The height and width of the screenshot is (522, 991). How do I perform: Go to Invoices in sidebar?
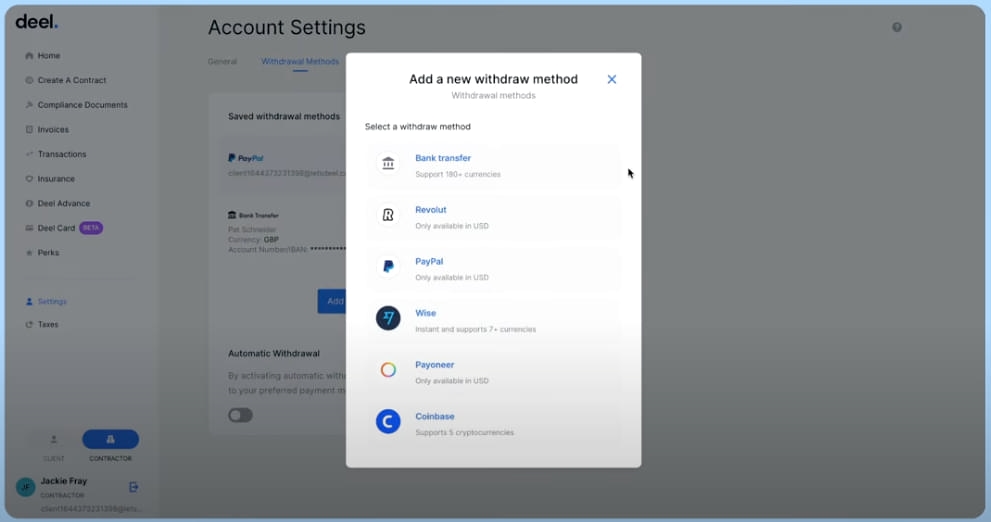53,130
